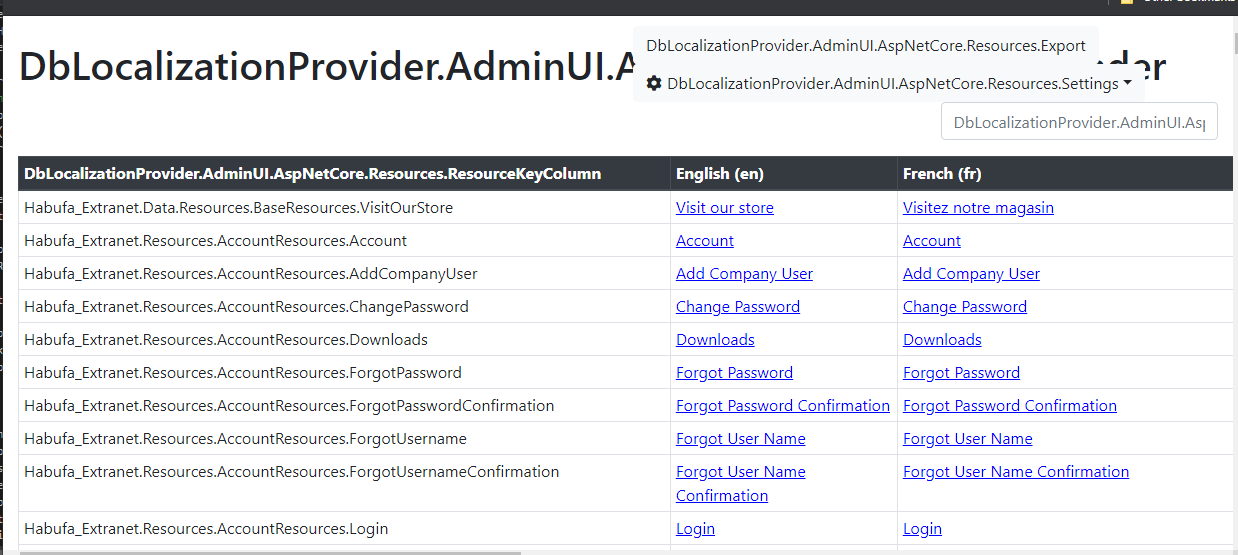Open French 'Visitez notre magasin' translation link
1238x555 pixels.
point(978,208)
